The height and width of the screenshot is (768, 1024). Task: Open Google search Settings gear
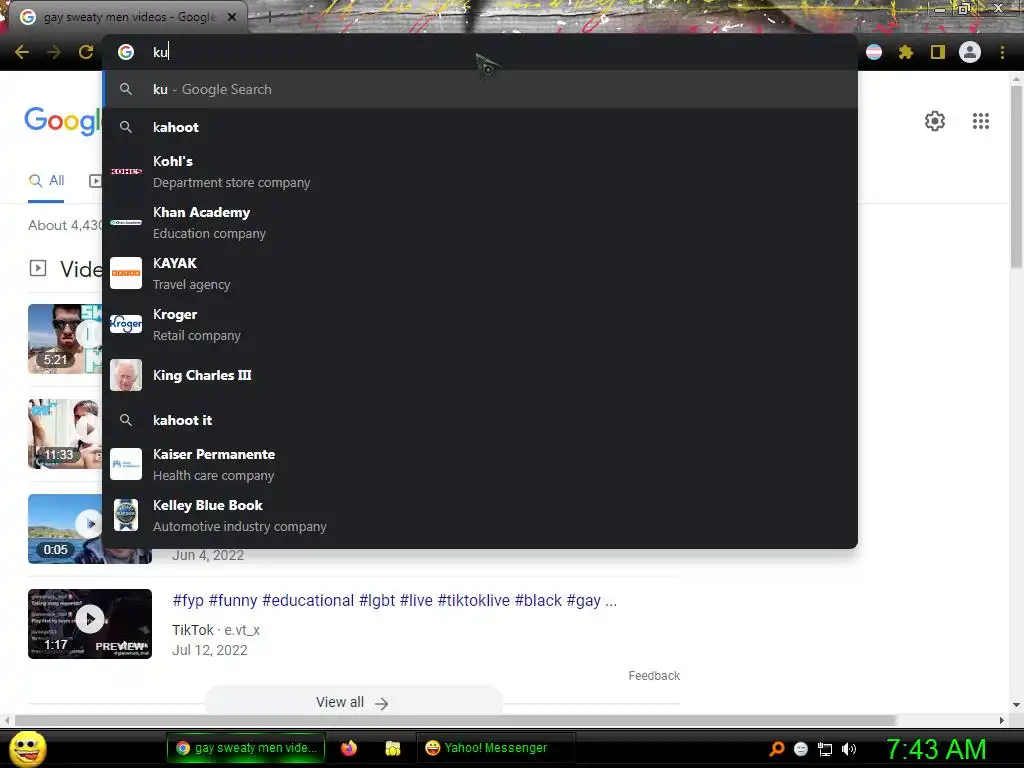point(935,121)
